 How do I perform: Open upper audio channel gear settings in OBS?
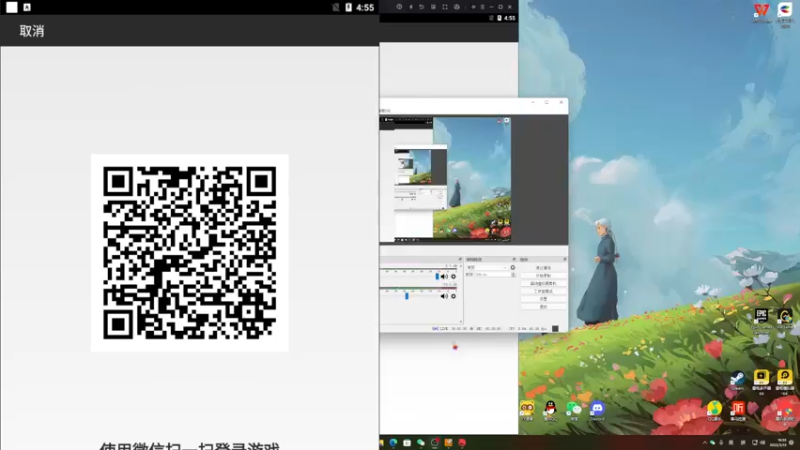pos(453,277)
